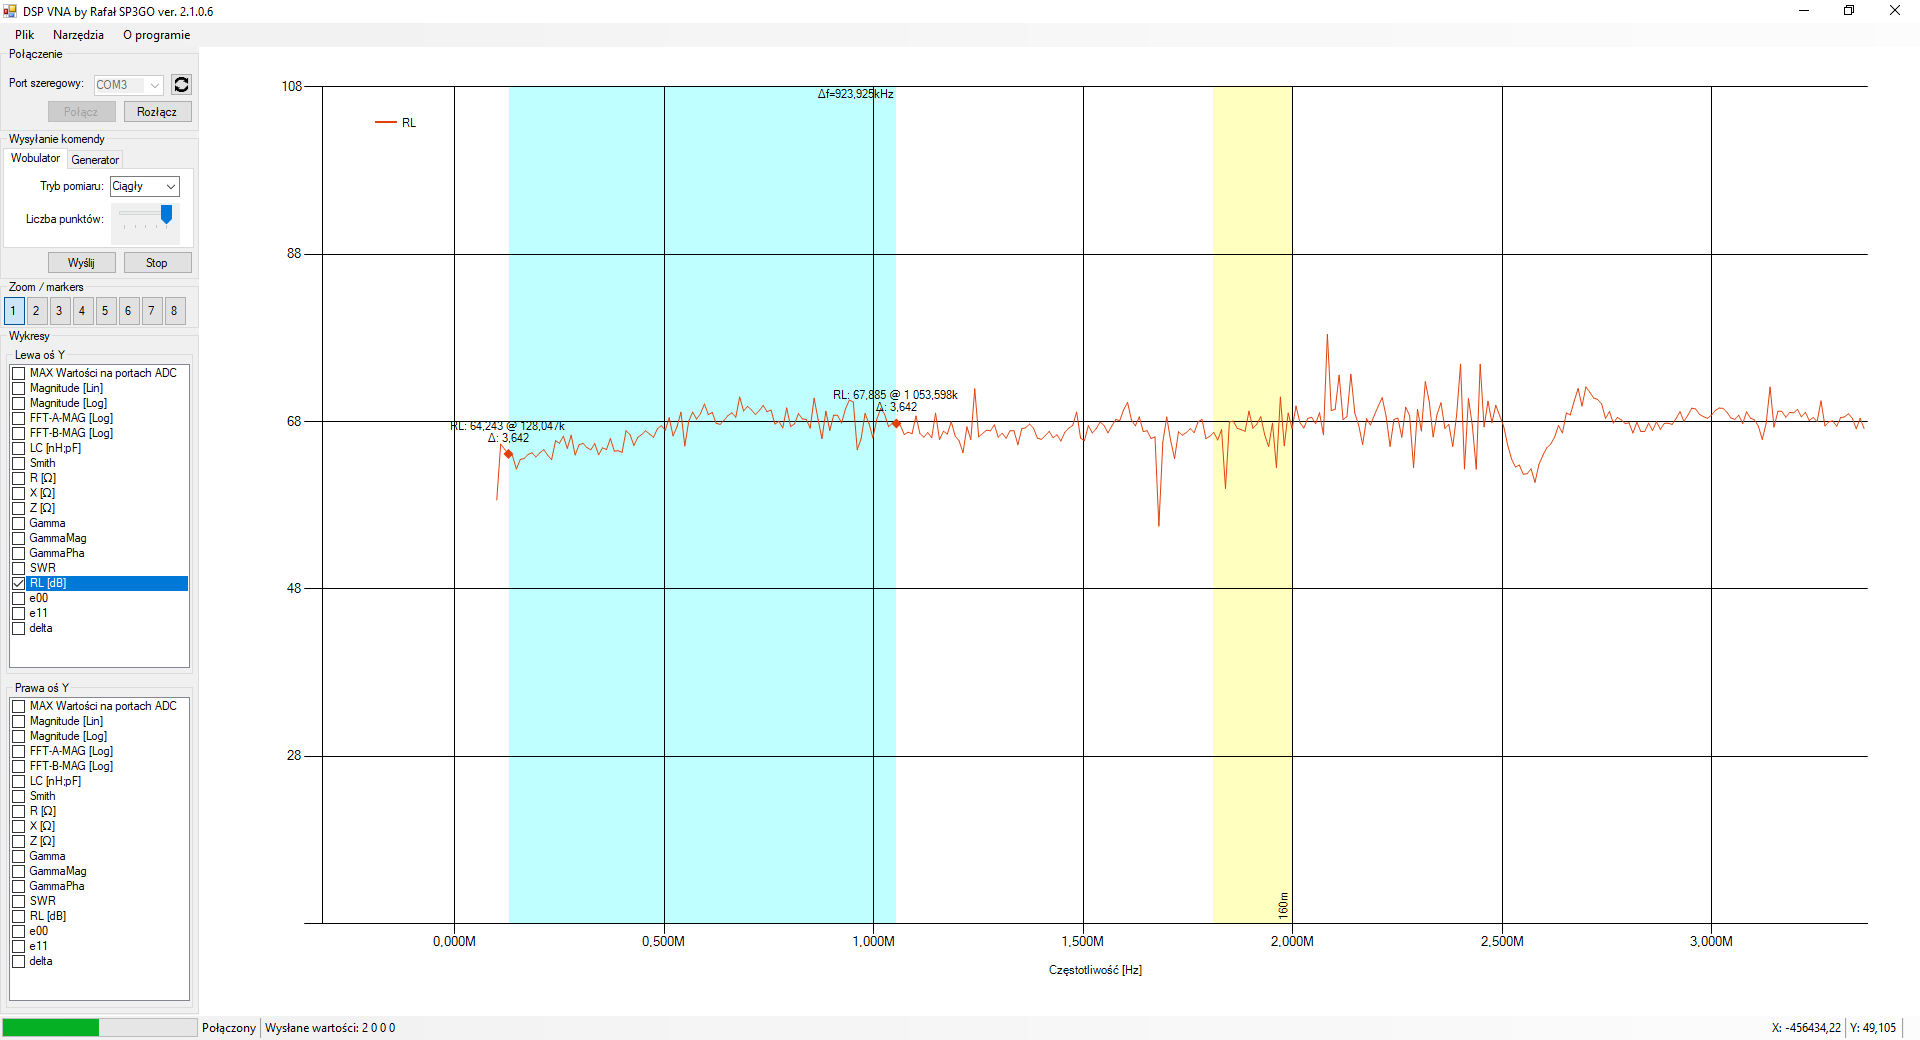
Task: Click the Rozłącz button
Action: 157,112
